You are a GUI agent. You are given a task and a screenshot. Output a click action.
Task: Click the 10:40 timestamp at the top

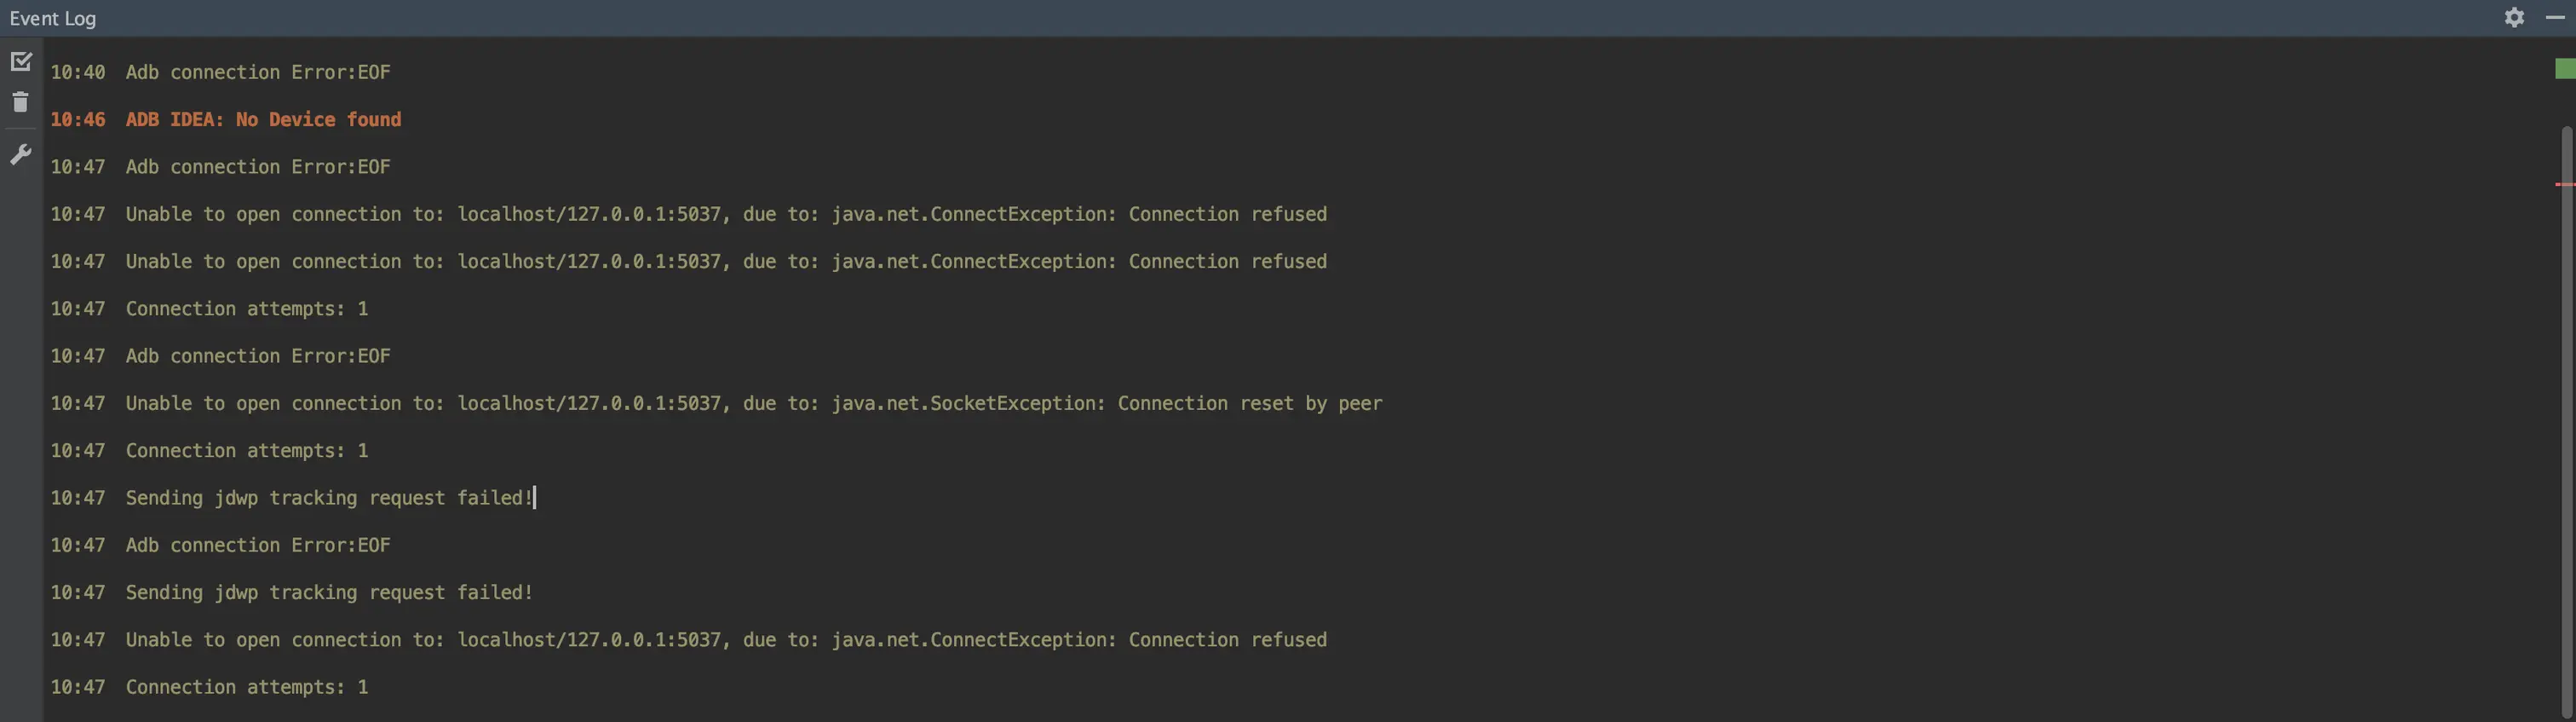(77, 72)
